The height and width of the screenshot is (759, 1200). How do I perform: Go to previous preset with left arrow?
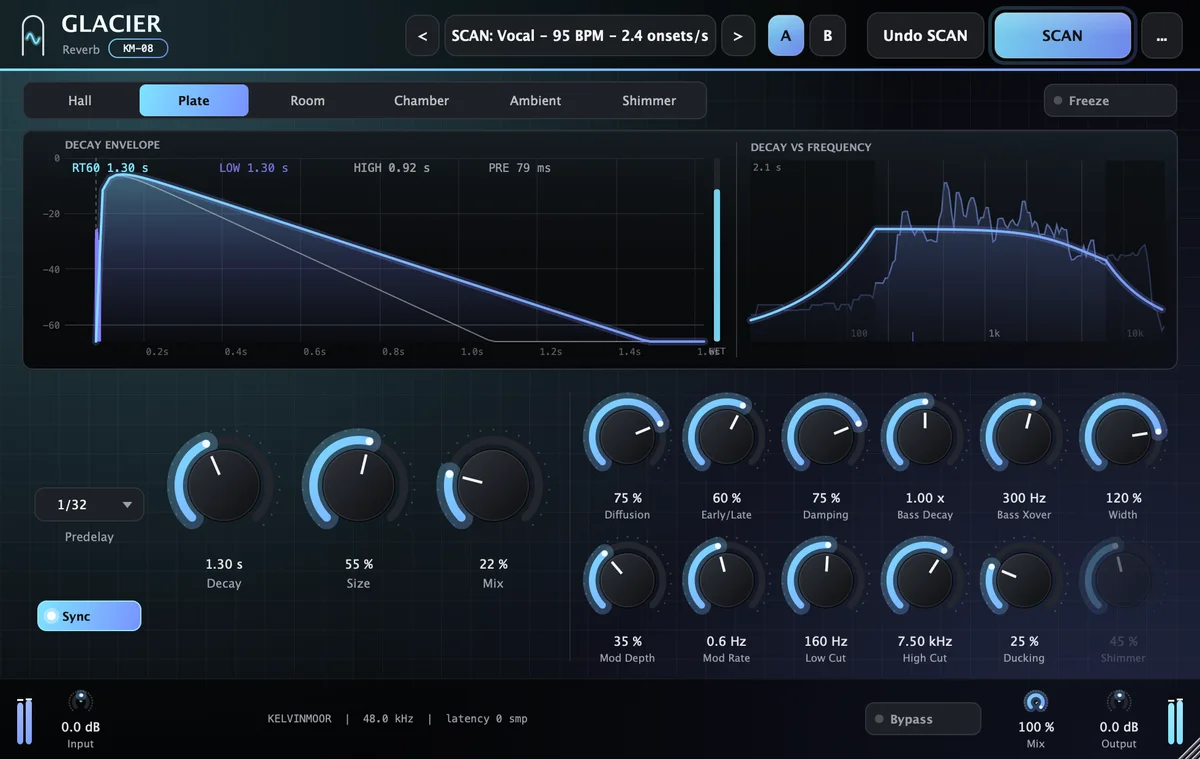coord(422,36)
